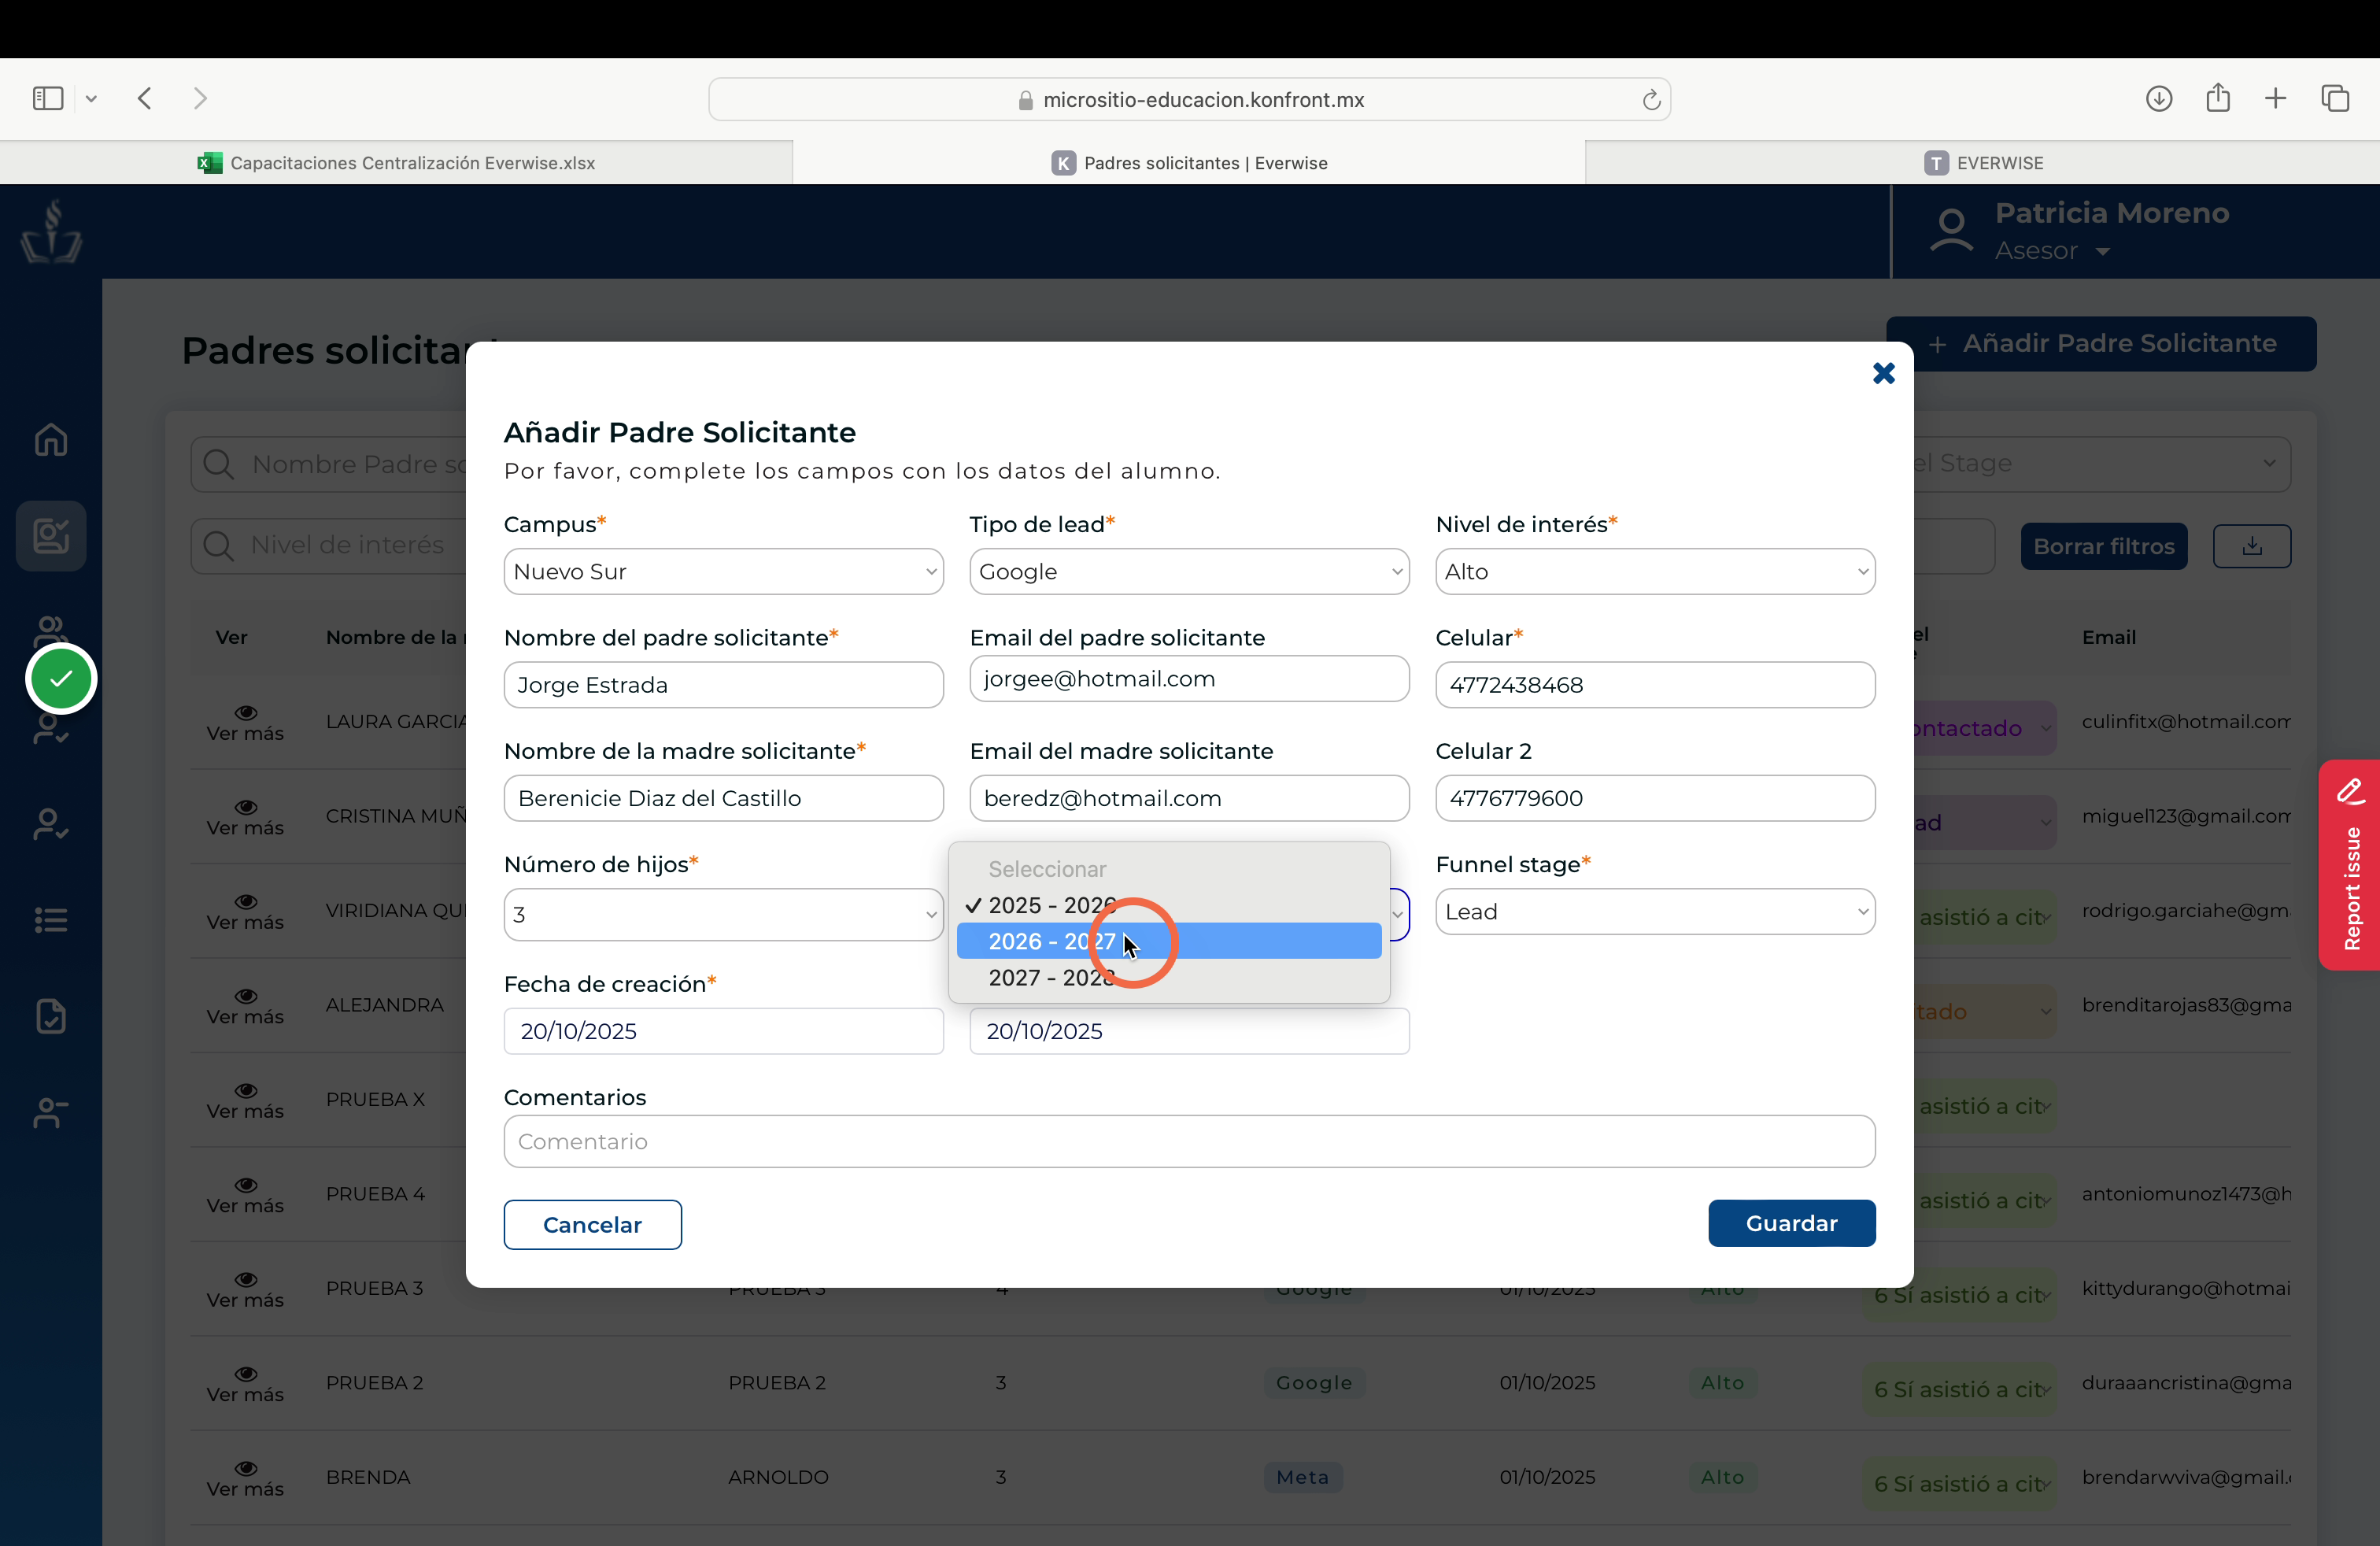Click the Comentarios input field
Image resolution: width=2380 pixels, height=1546 pixels.
click(x=1189, y=1141)
